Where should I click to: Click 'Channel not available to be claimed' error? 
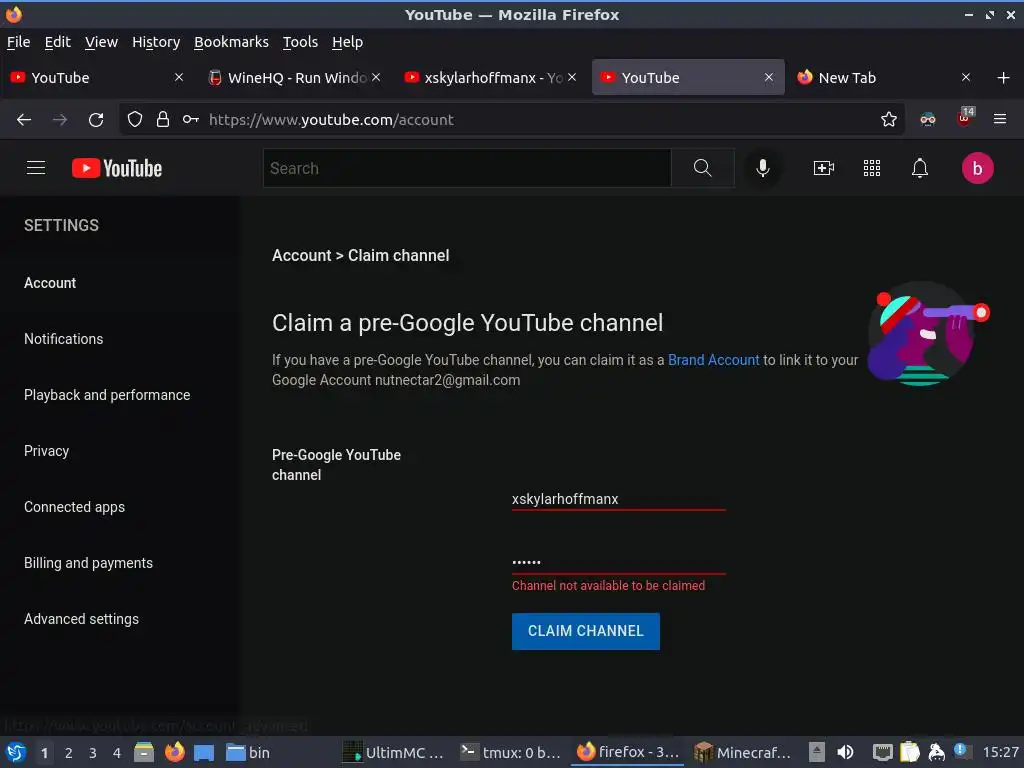608,586
